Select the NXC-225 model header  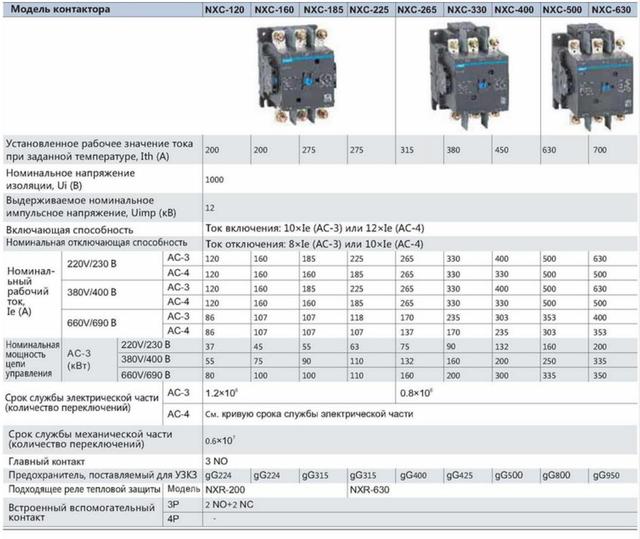tap(369, 11)
